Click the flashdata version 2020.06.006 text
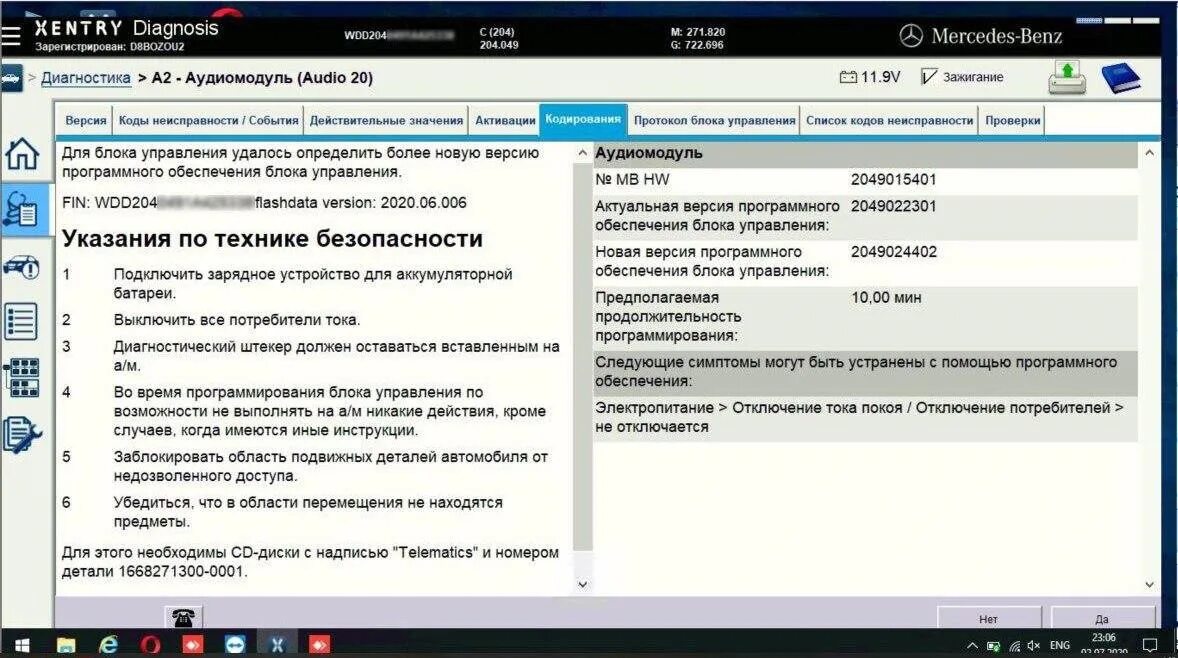Image resolution: width=1178 pixels, height=658 pixels. pos(361,203)
